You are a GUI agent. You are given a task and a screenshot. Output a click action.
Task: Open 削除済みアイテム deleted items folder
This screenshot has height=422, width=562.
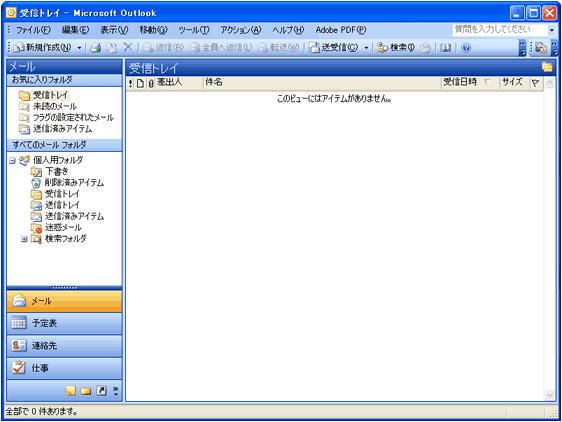click(x=67, y=182)
